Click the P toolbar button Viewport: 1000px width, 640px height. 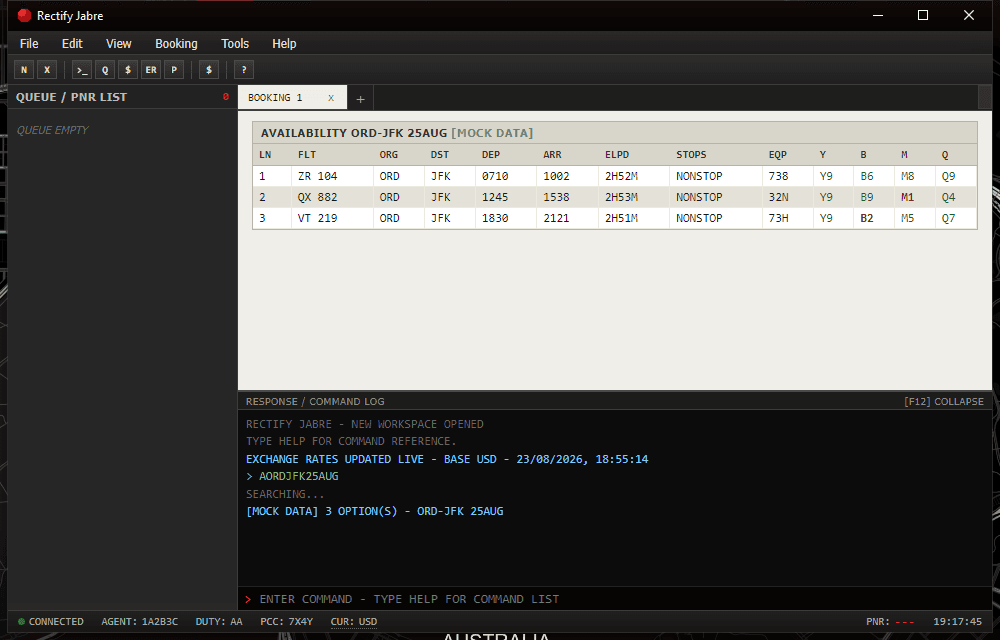click(173, 70)
